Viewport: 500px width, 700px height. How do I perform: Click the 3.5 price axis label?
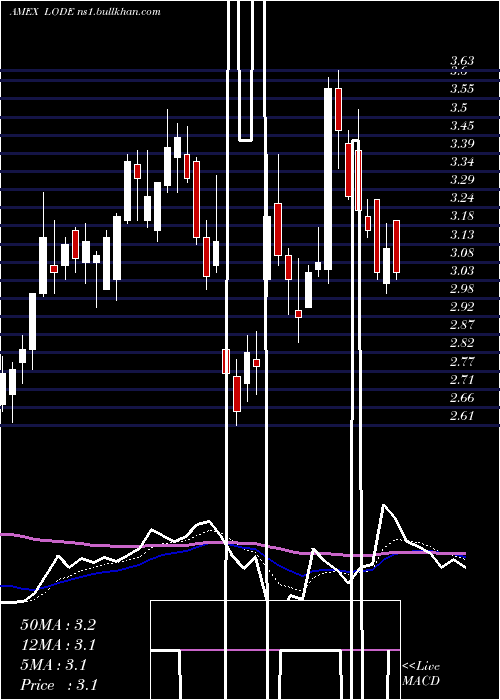pyautogui.click(x=458, y=108)
